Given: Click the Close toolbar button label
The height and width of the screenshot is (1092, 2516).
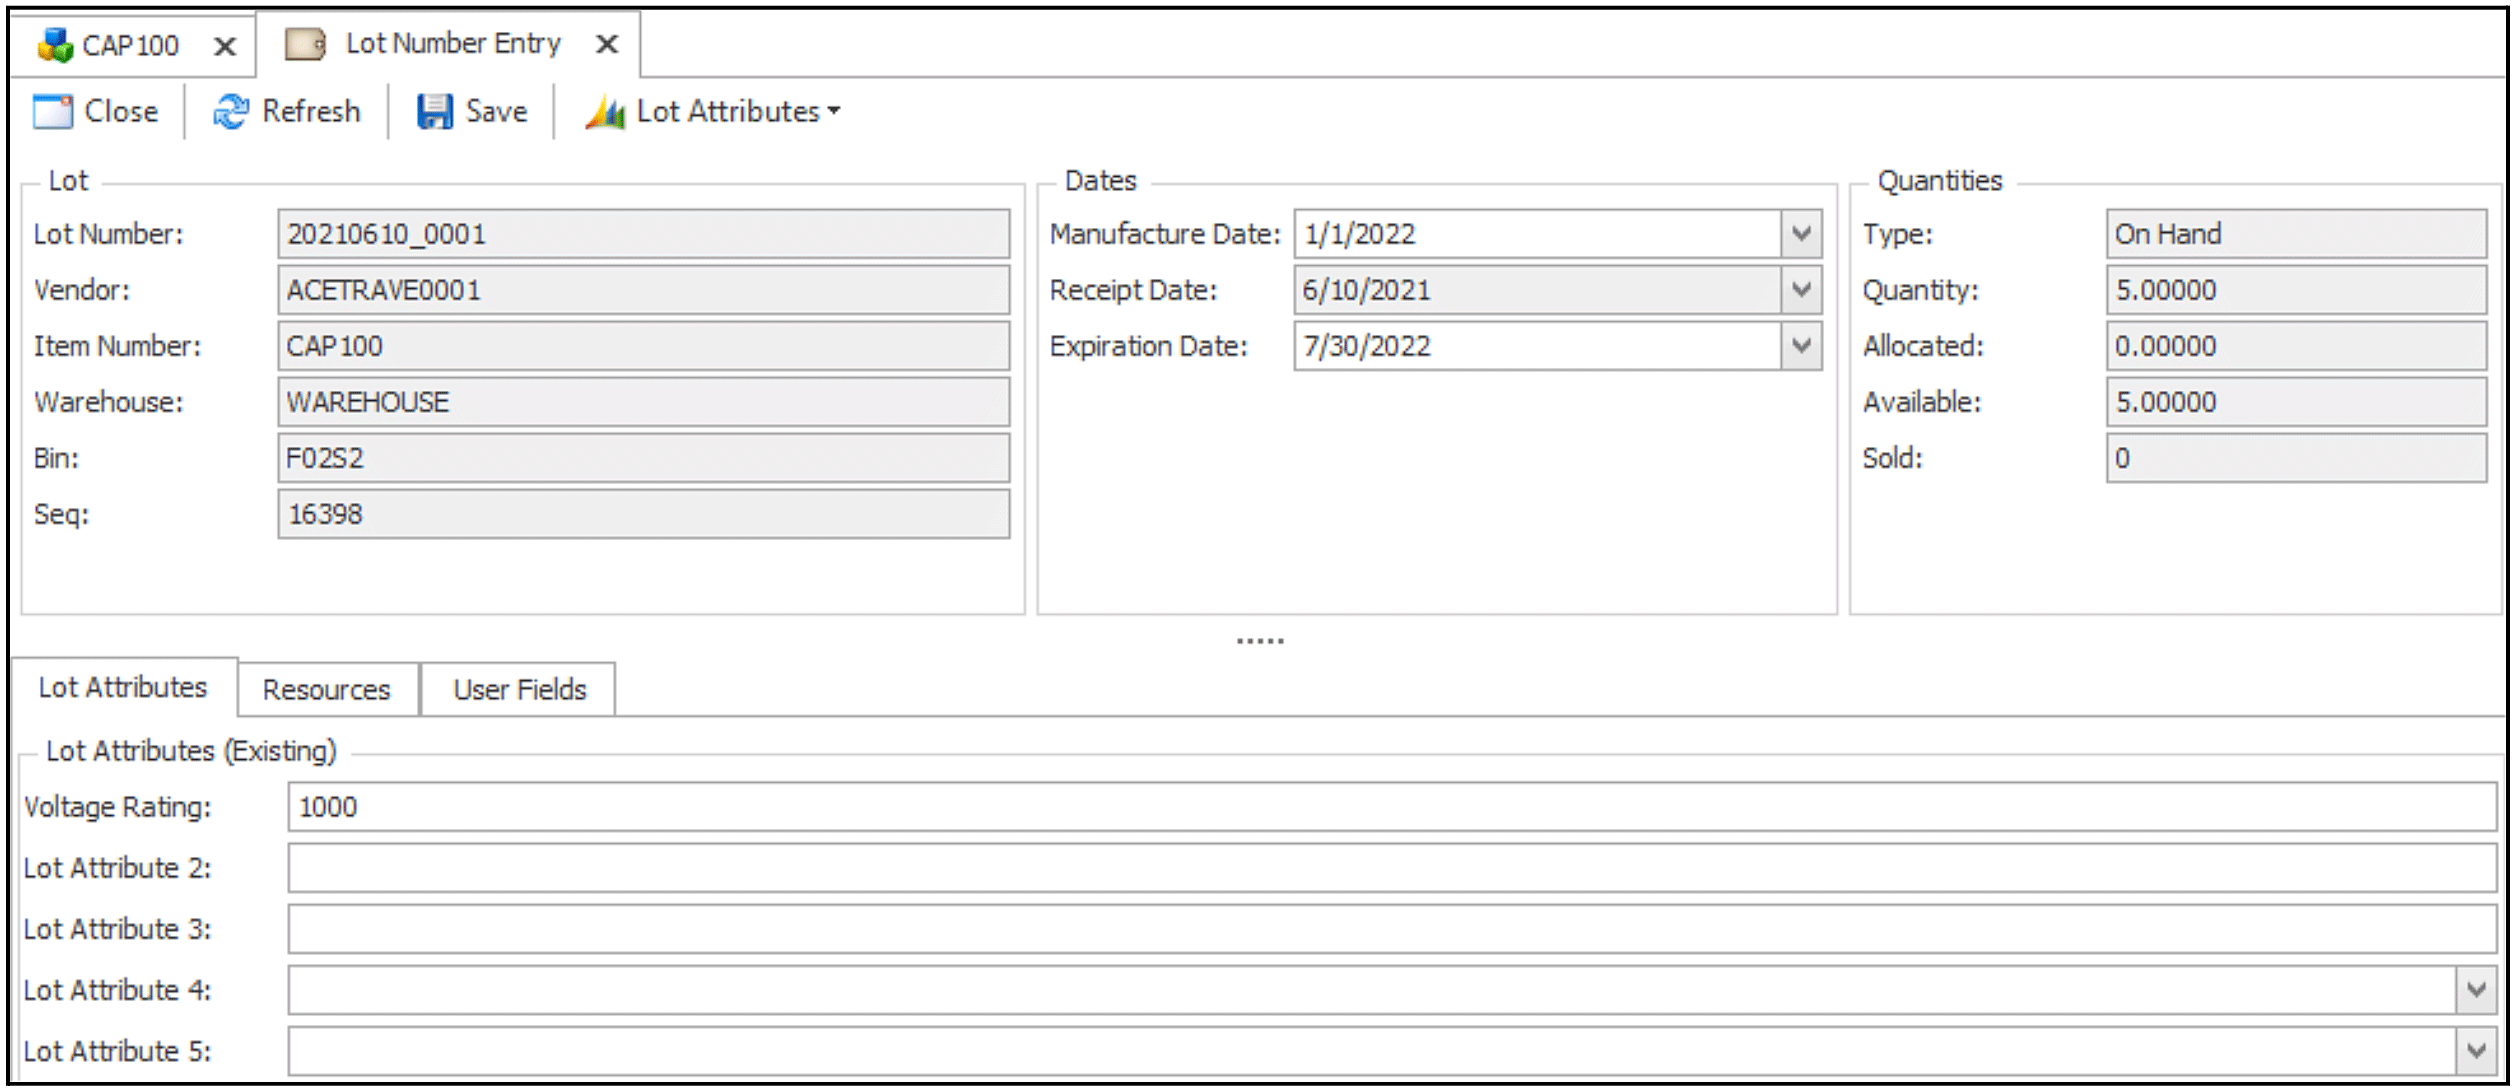Looking at the screenshot, I should click(121, 111).
